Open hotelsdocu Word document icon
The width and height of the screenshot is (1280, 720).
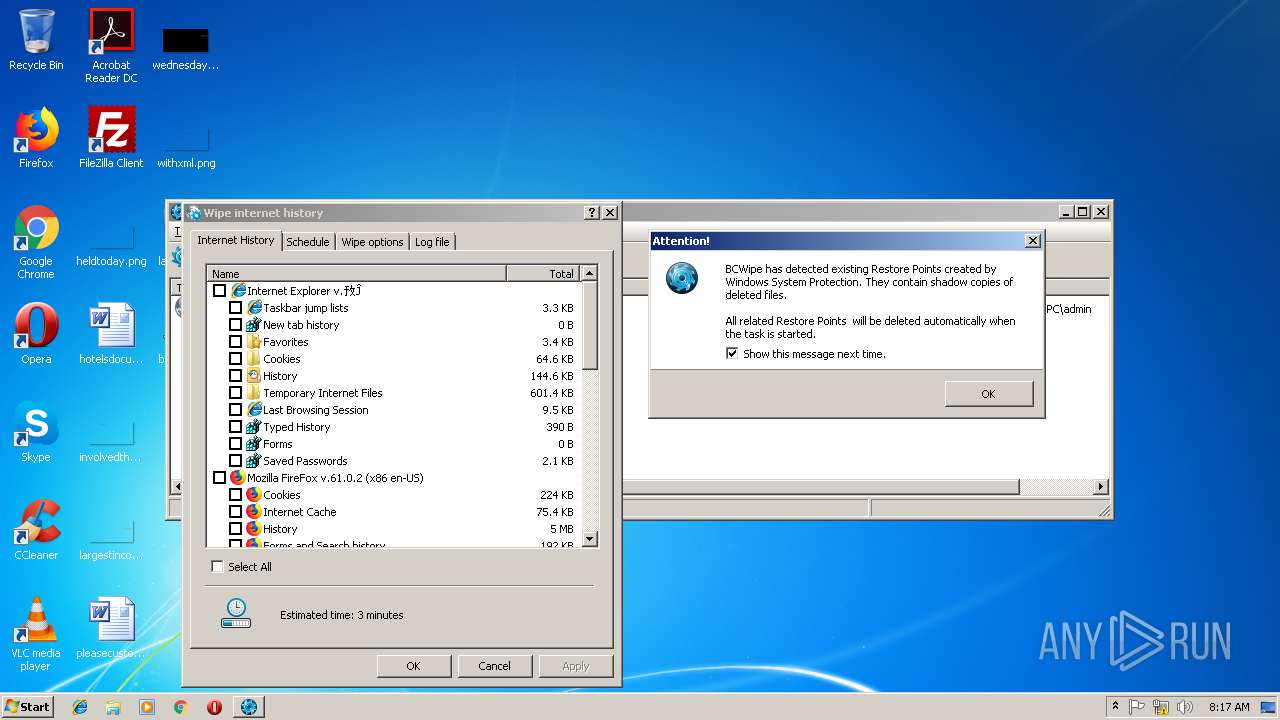coord(111,334)
